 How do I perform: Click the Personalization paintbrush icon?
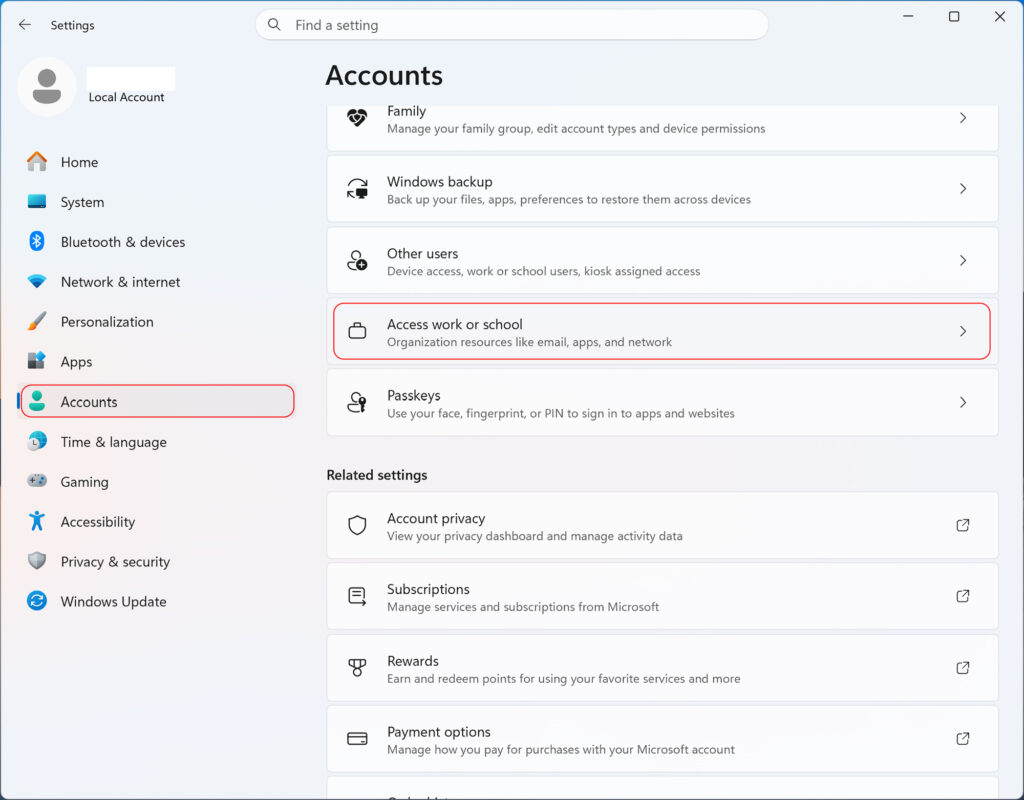[x=37, y=321]
